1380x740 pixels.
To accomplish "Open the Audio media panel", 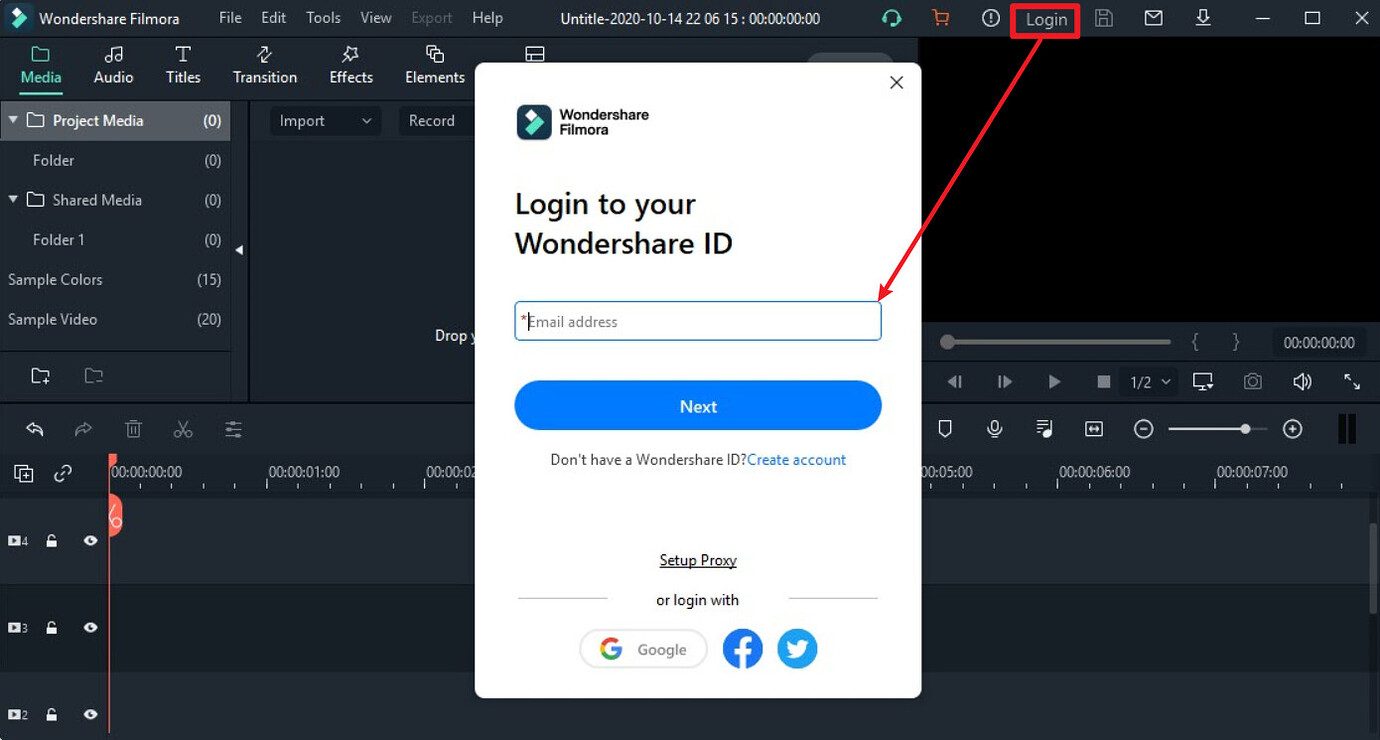I will [113, 65].
